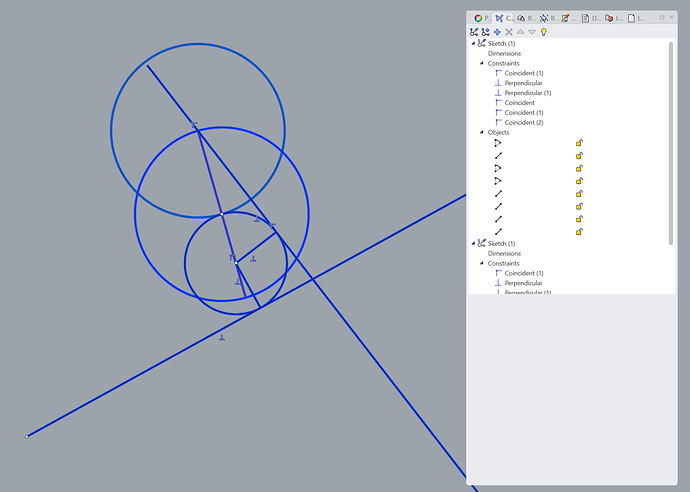This screenshot has width=690, height=492.
Task: Click the constraints panel vertical scrollbar
Action: (x=671, y=143)
